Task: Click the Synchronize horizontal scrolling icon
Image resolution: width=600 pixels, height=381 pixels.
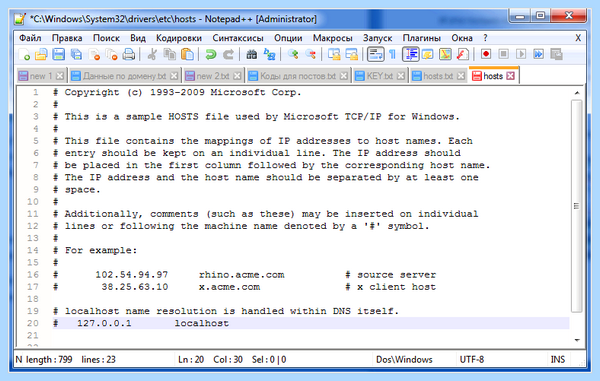Action: pyautogui.click(x=352, y=54)
